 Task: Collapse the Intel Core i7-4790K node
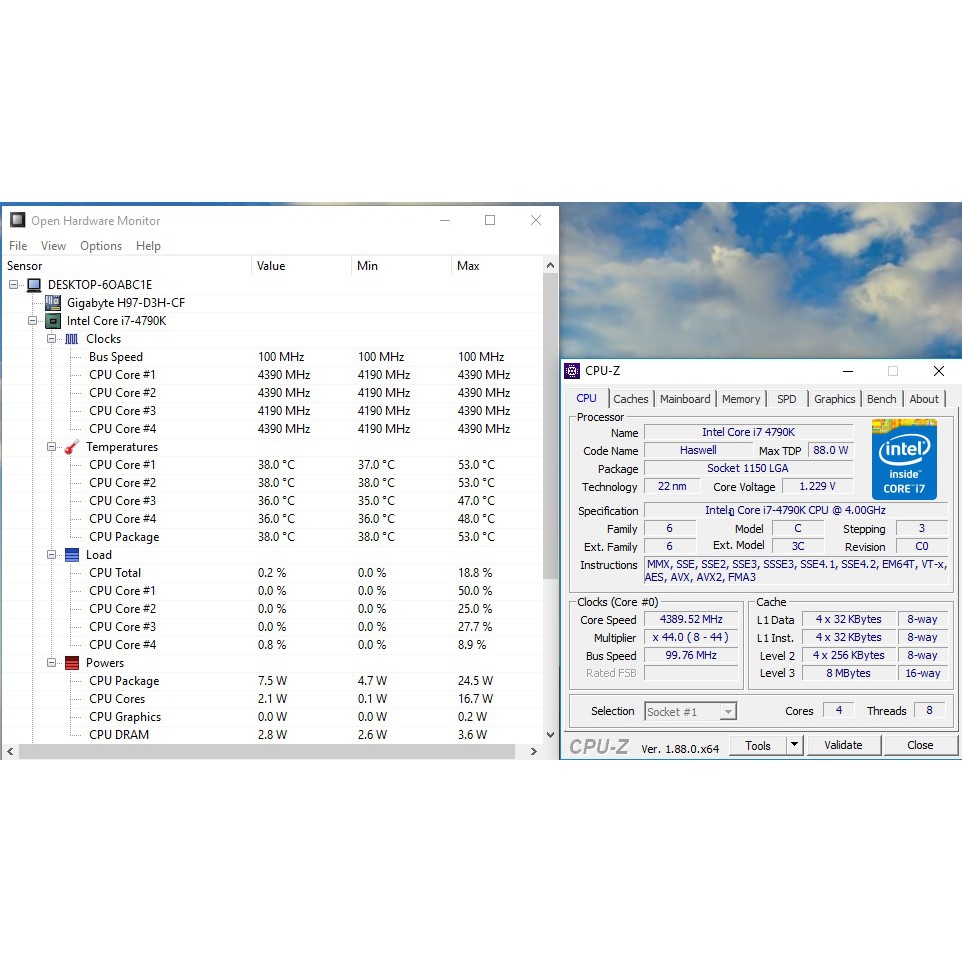click(x=33, y=321)
